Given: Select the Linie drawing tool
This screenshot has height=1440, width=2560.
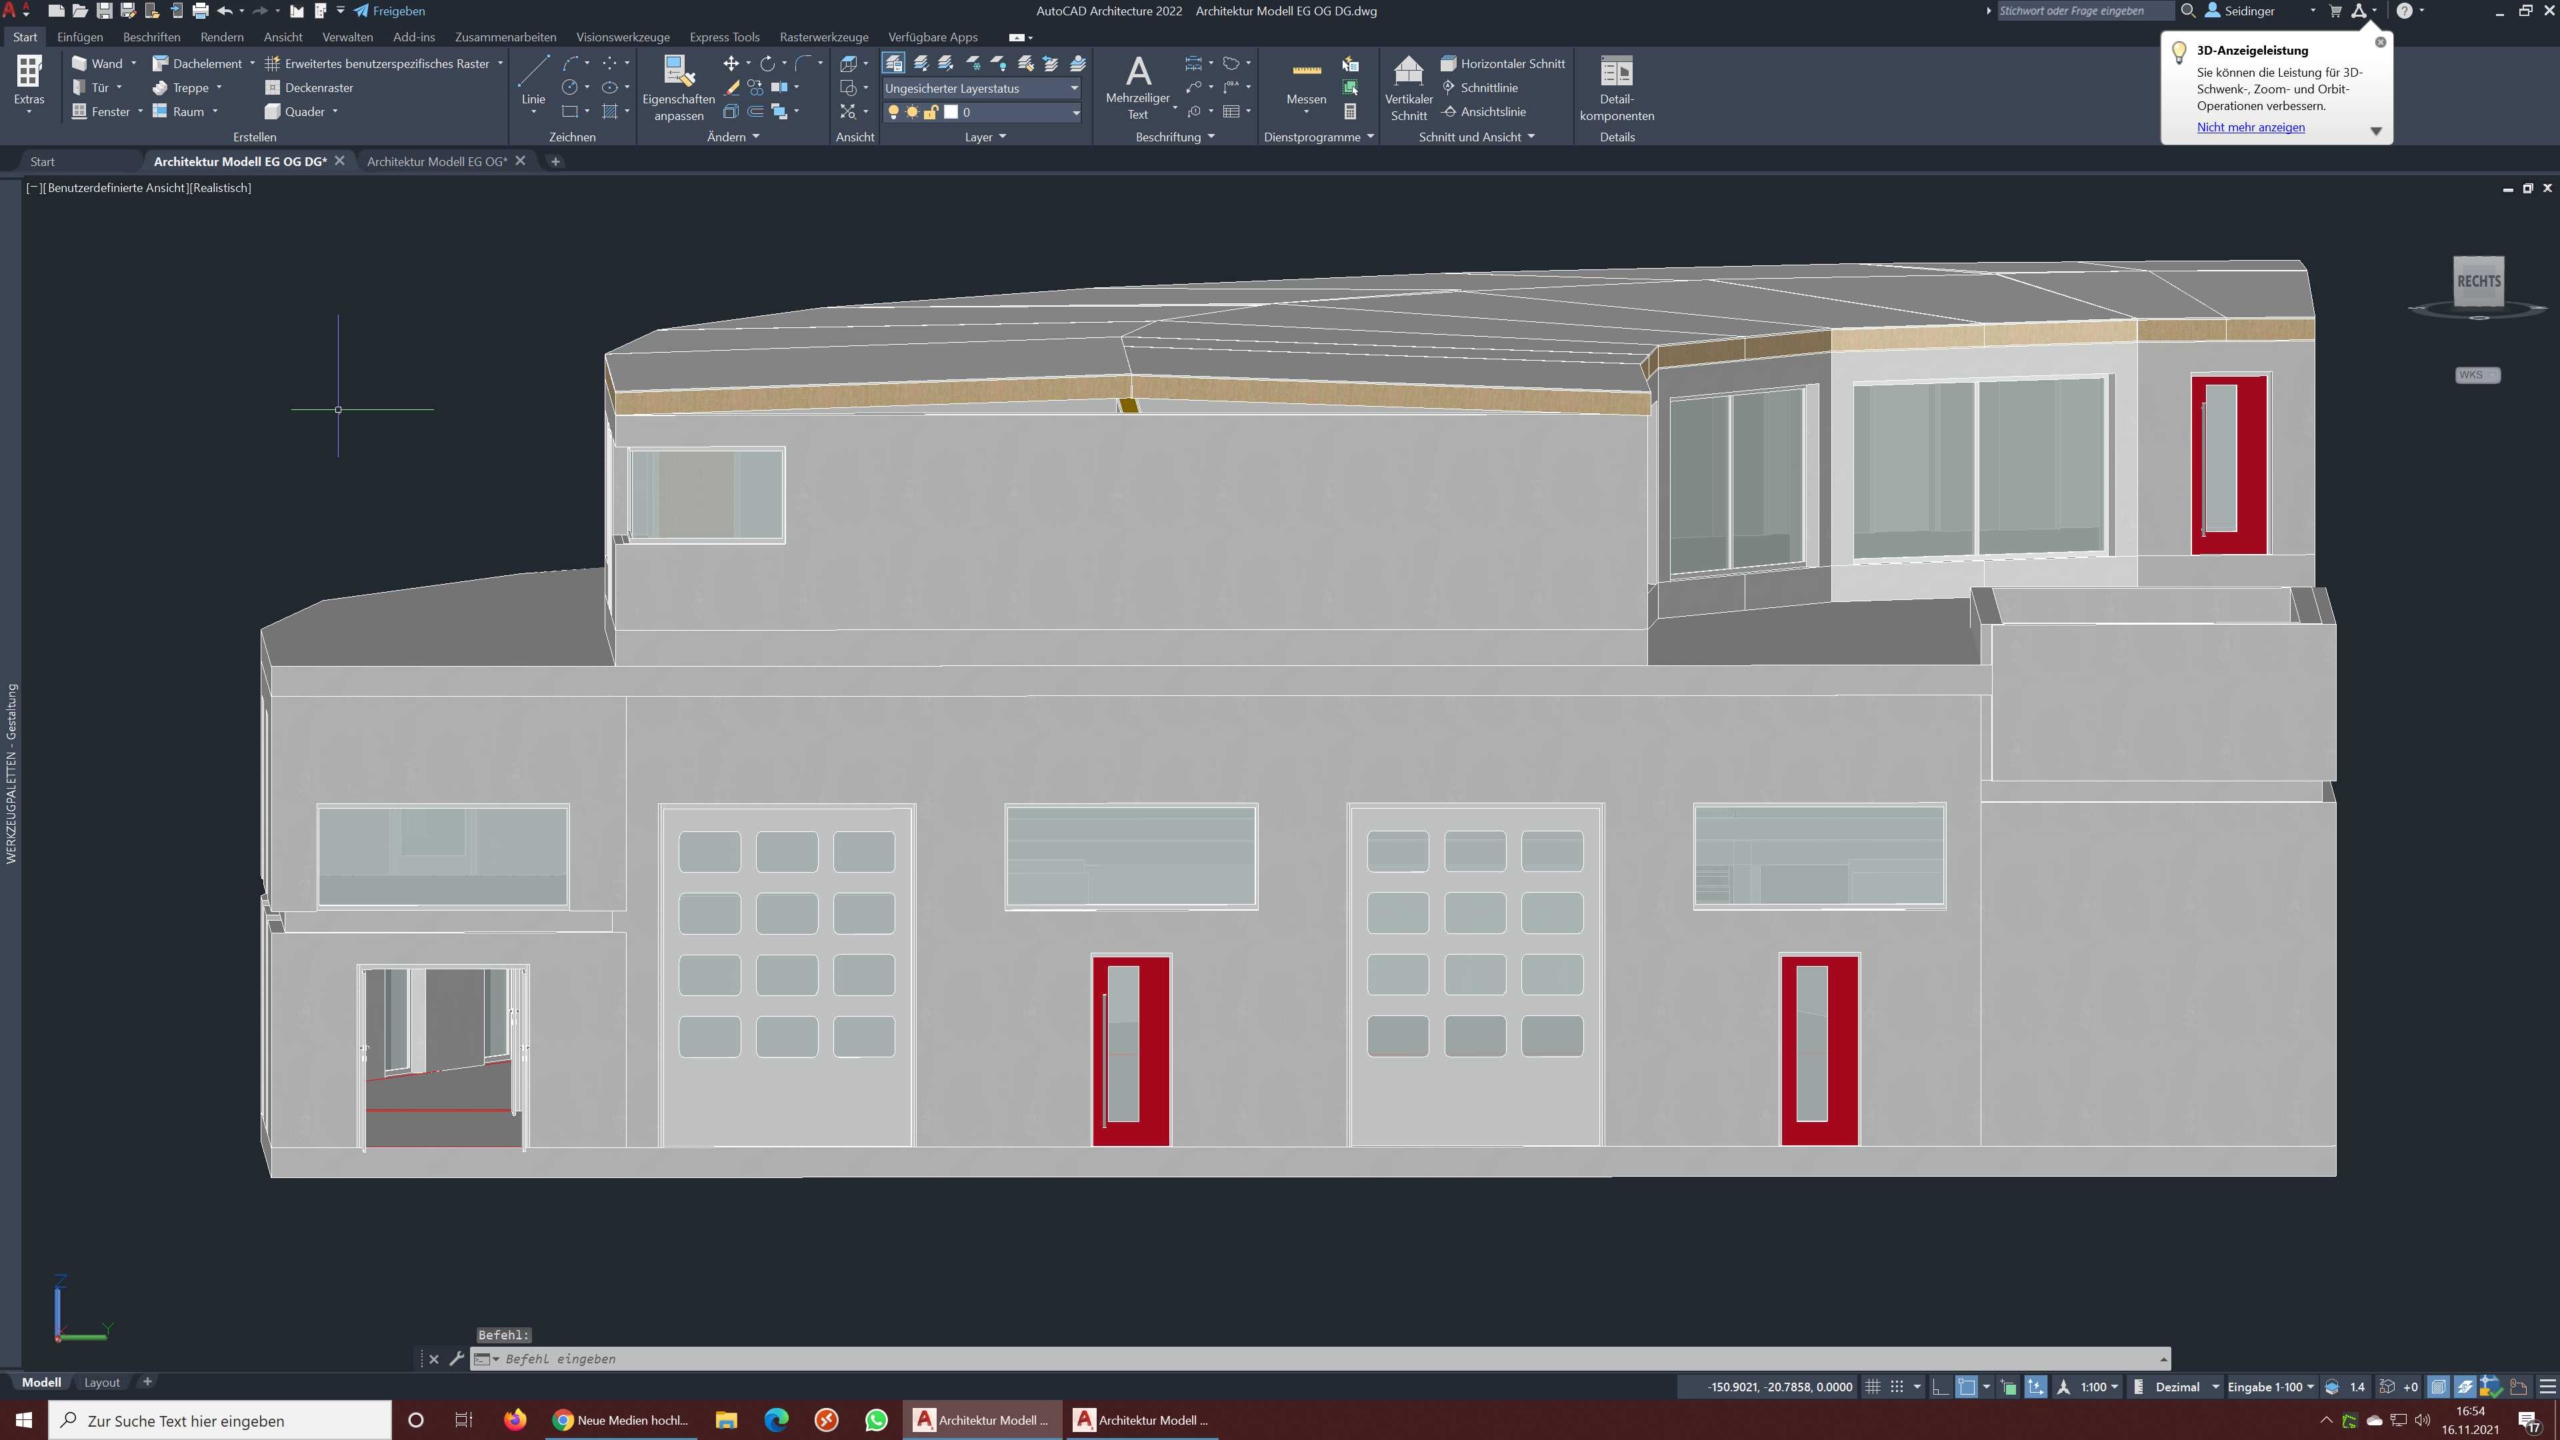Looking at the screenshot, I should pyautogui.click(x=533, y=78).
